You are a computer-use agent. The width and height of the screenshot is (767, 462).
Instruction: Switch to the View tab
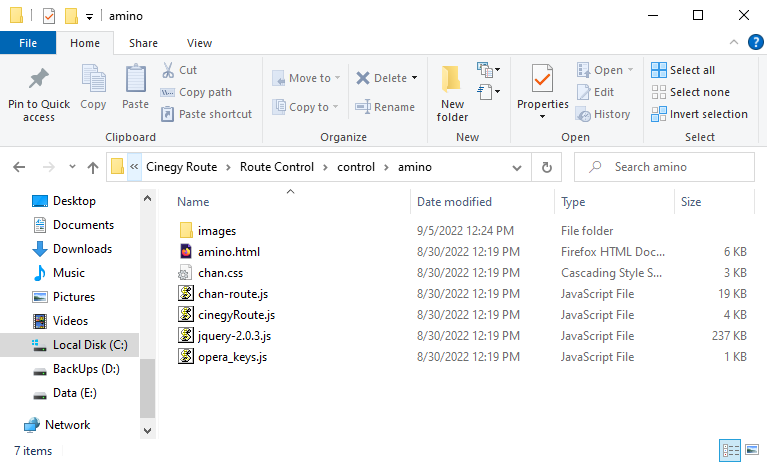pos(200,43)
